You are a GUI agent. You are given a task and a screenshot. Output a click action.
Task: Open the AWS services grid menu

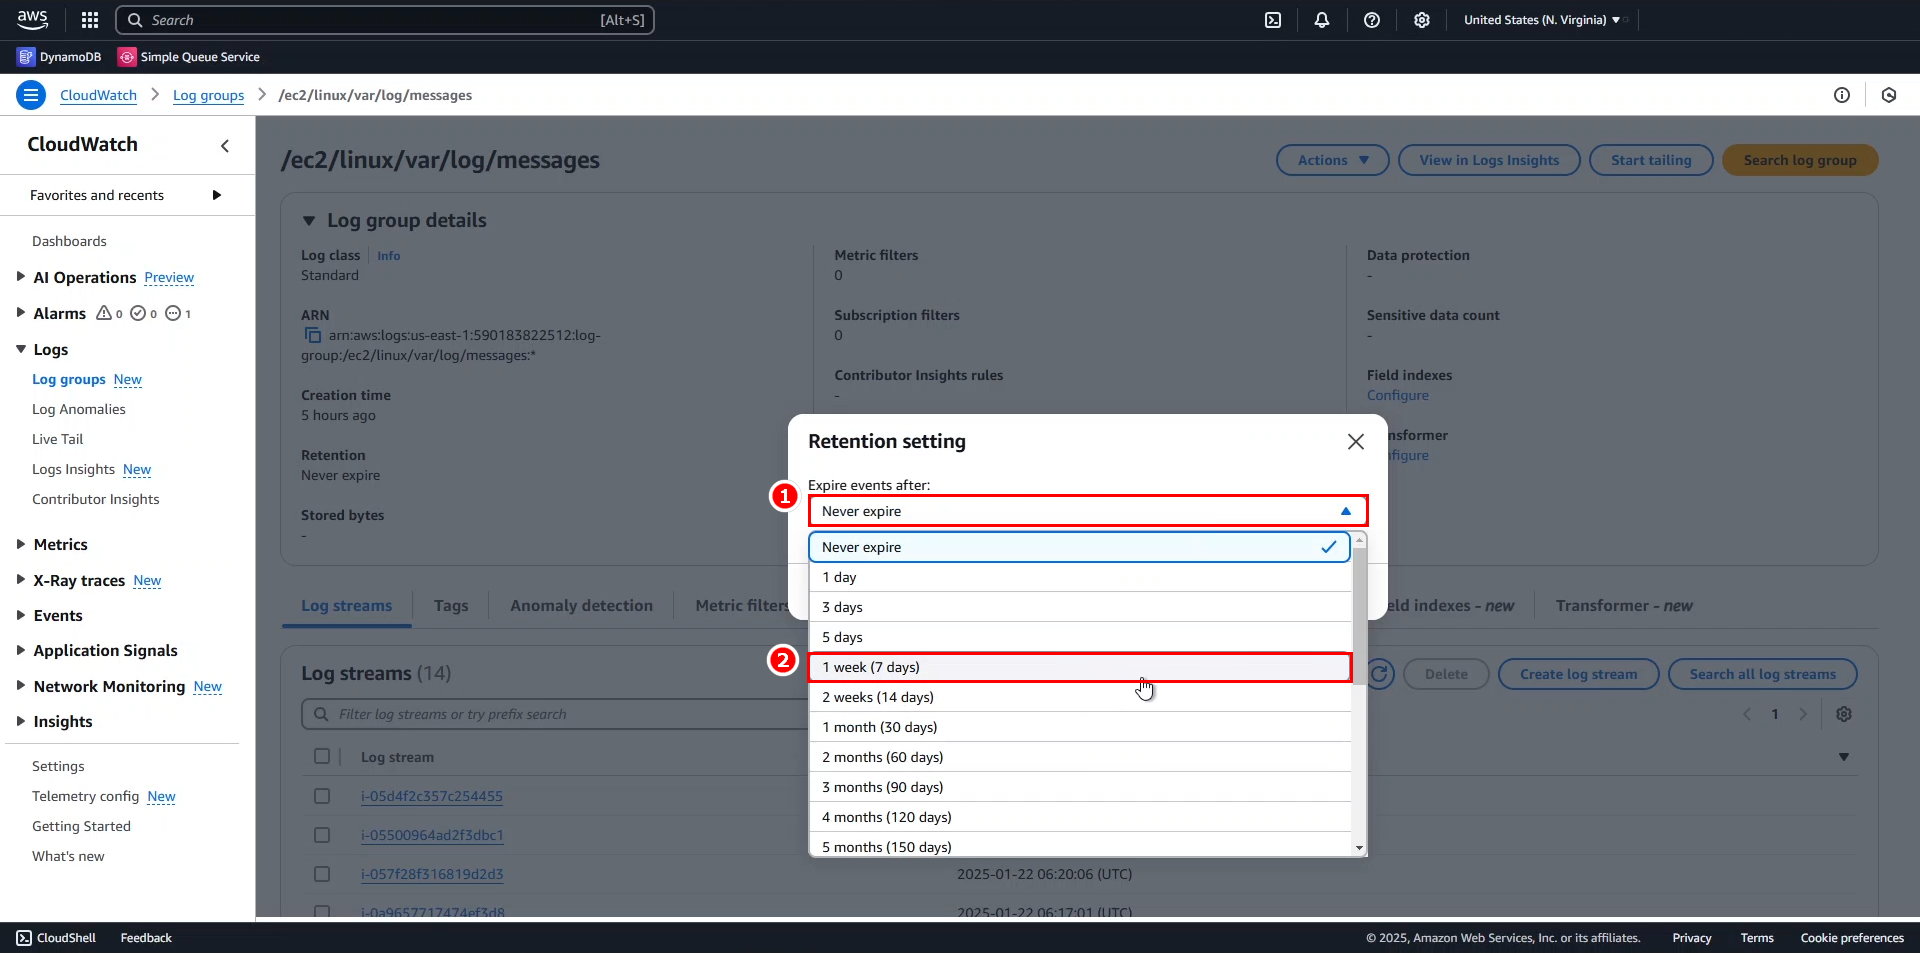pyautogui.click(x=90, y=20)
